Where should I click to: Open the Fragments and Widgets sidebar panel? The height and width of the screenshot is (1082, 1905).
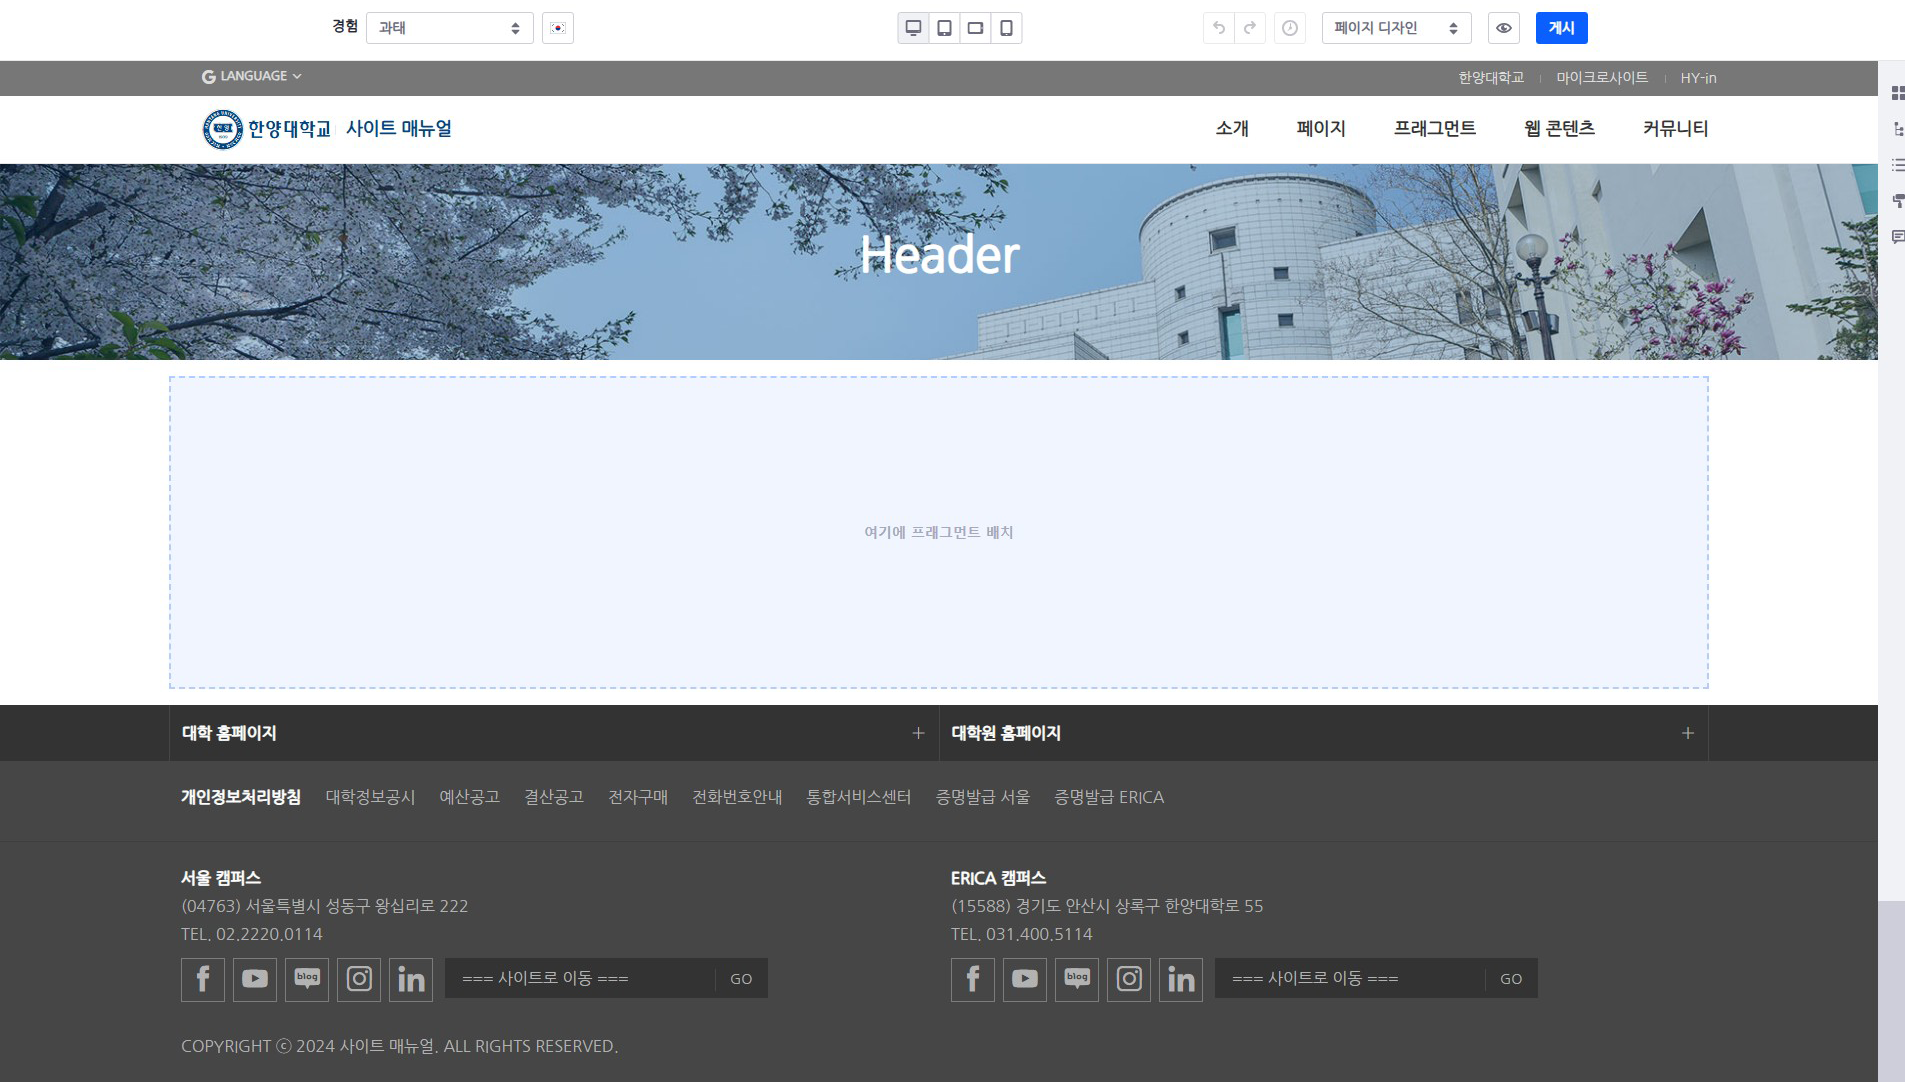(1897, 93)
